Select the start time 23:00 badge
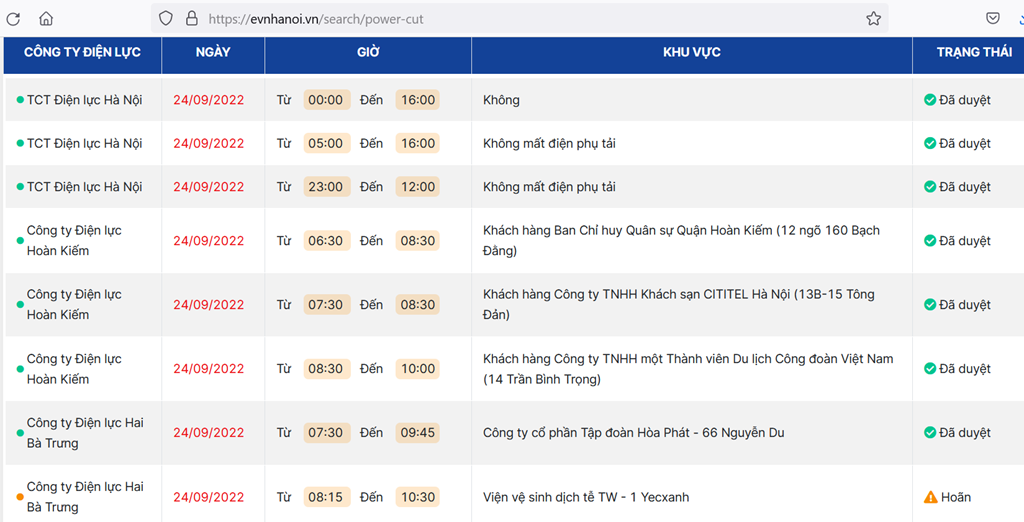 [x=327, y=187]
